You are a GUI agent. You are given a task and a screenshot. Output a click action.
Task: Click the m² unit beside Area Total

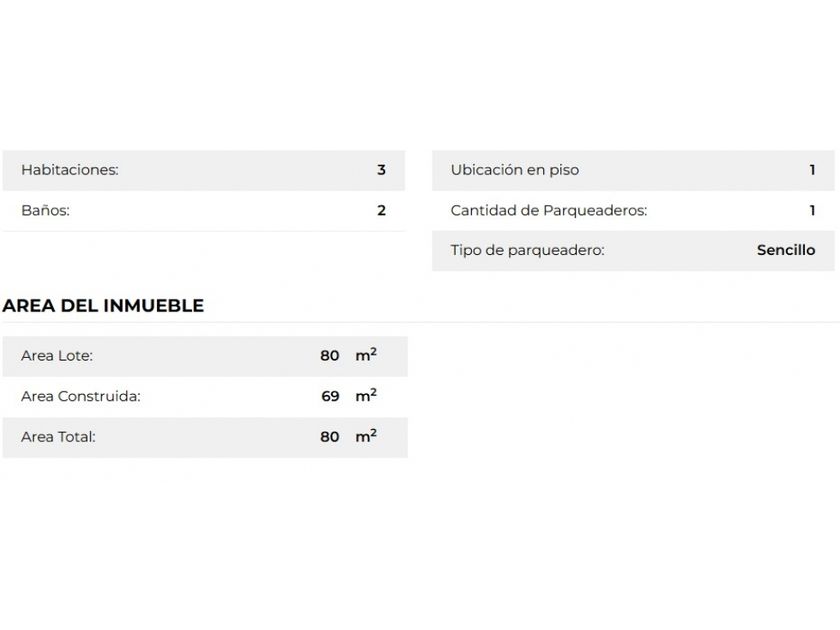point(366,436)
